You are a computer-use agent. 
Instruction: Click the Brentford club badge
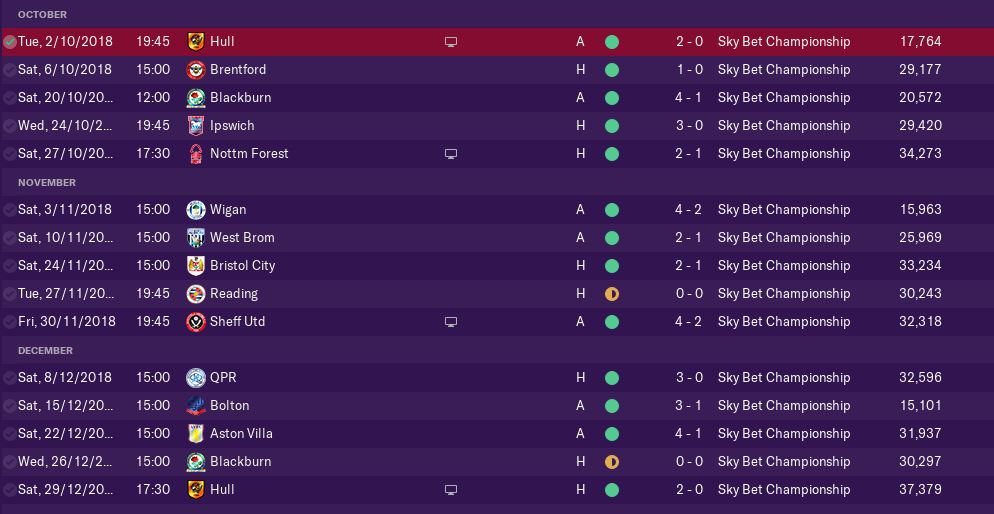click(x=196, y=70)
